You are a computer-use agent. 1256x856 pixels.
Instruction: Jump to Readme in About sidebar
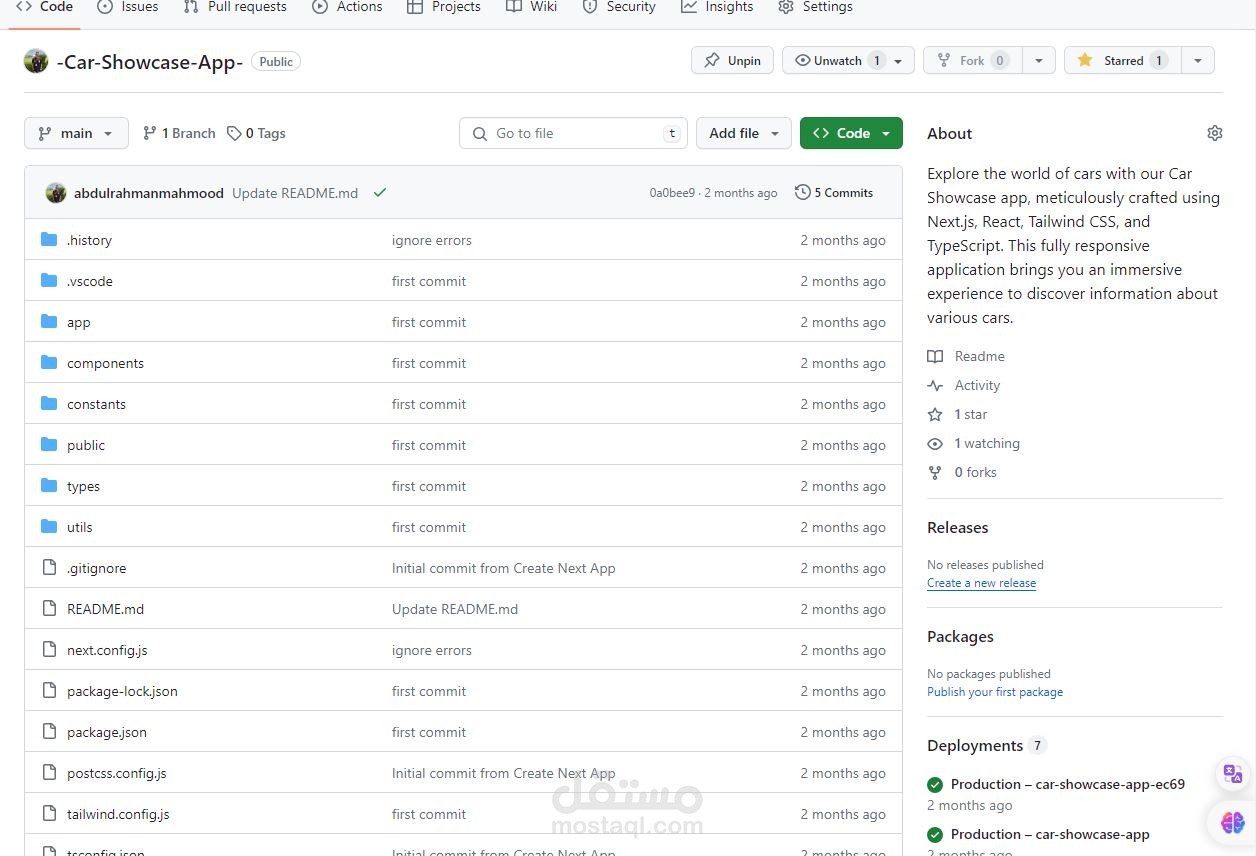(966, 356)
